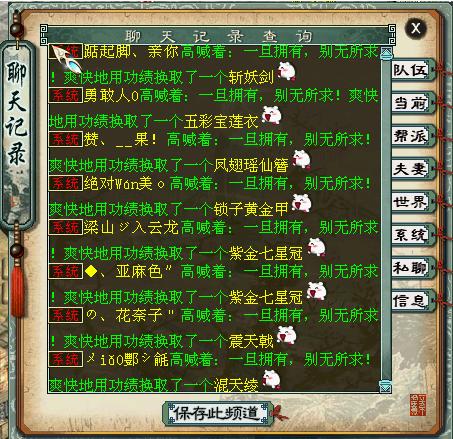453x439 pixels.
Task: Click the bear emoticon after 斩妖剑
Action: [286, 71]
